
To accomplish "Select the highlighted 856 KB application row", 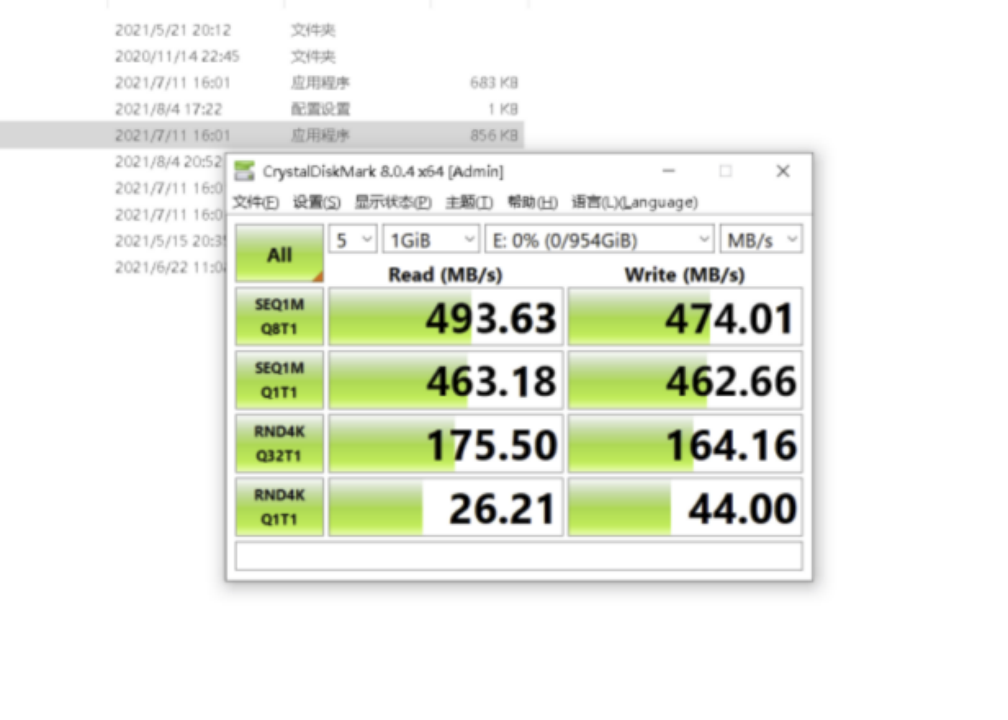I will click(262, 136).
